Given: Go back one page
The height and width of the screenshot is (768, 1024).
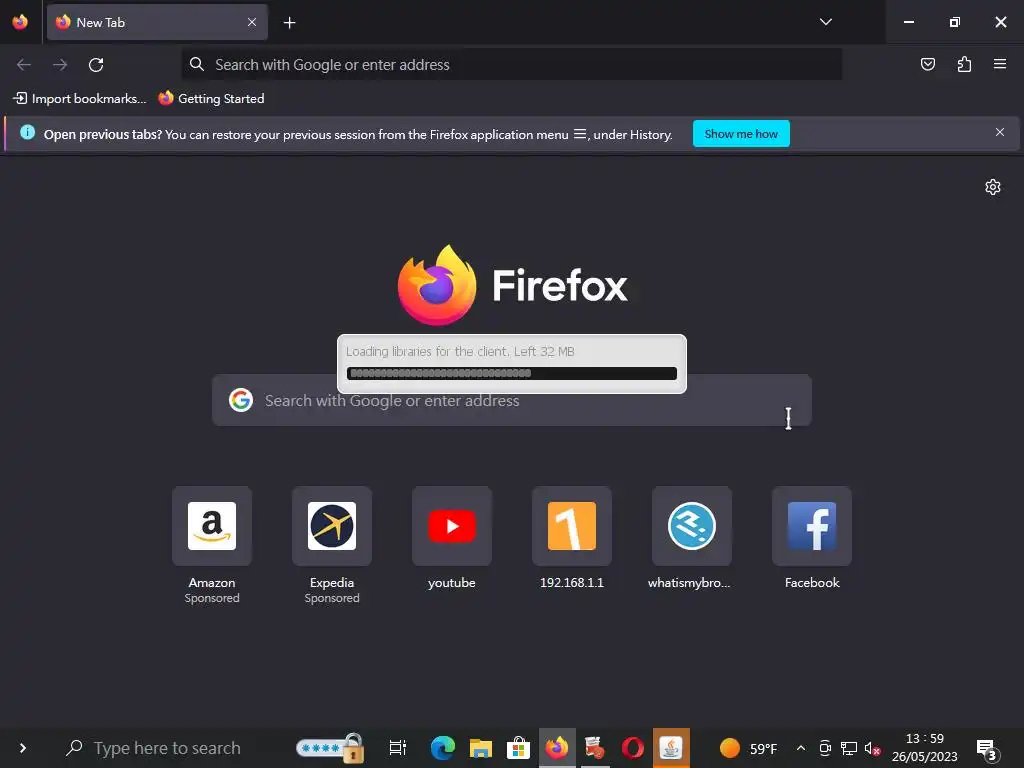Looking at the screenshot, I should click(x=24, y=65).
